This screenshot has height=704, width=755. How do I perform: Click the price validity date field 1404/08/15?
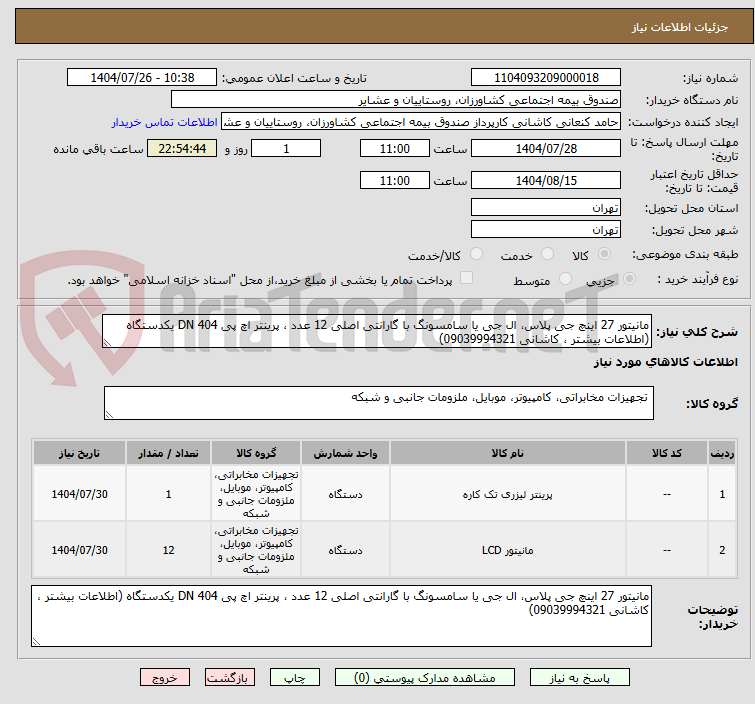tap(545, 181)
